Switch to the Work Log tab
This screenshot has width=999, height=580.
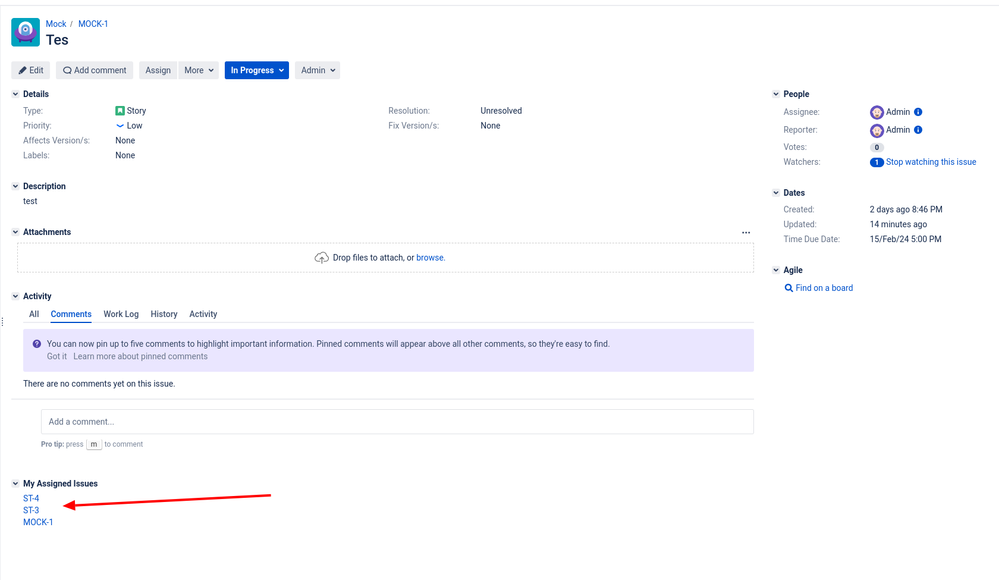click(x=121, y=314)
